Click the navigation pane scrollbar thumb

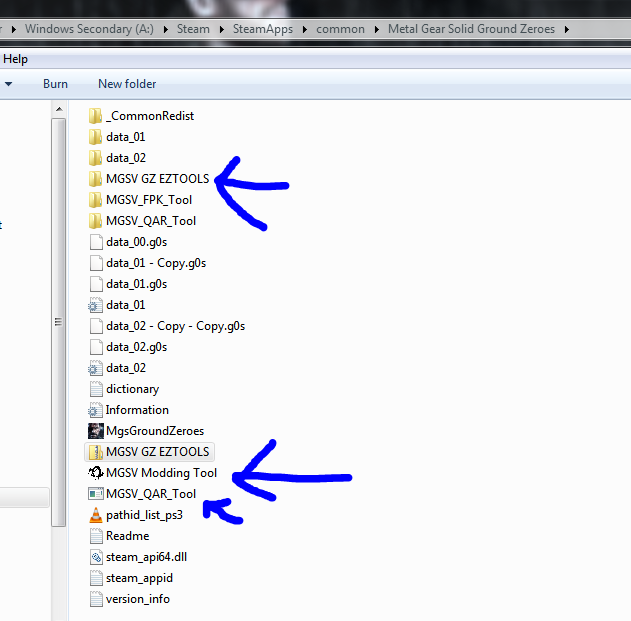coord(59,322)
